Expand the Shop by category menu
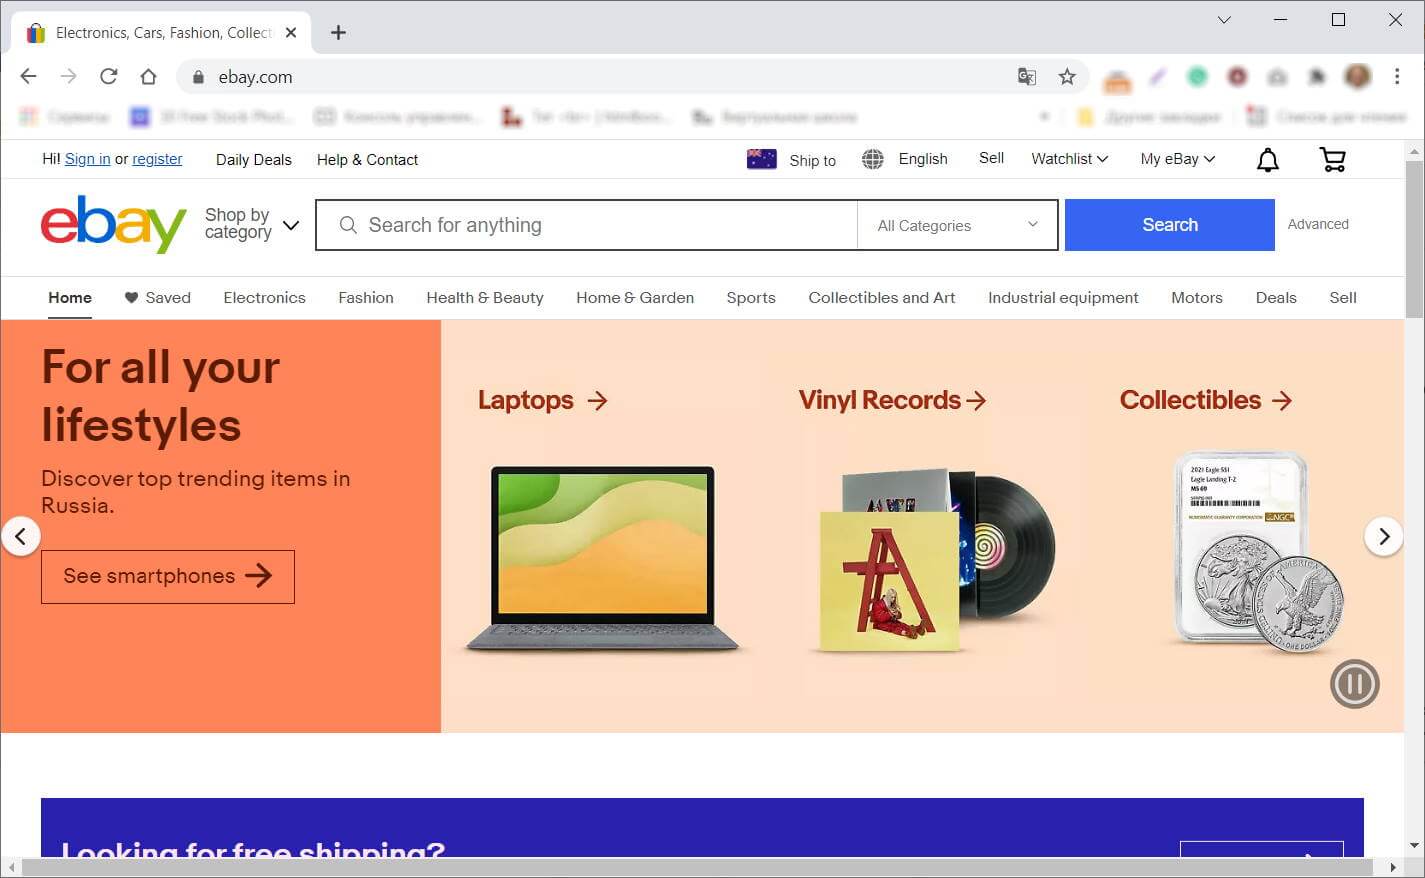The width and height of the screenshot is (1425, 878). 251,224
